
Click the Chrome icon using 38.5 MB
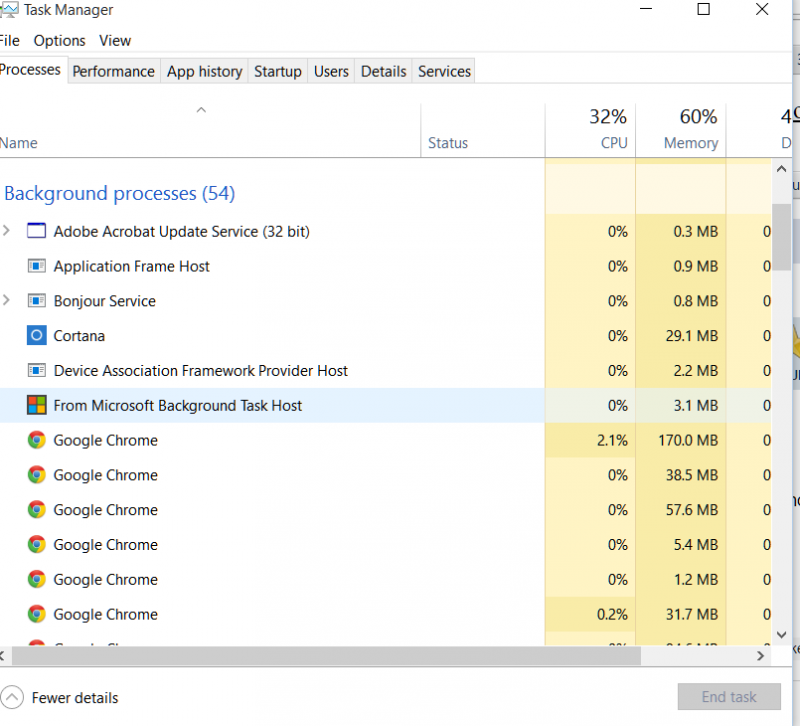pos(36,474)
